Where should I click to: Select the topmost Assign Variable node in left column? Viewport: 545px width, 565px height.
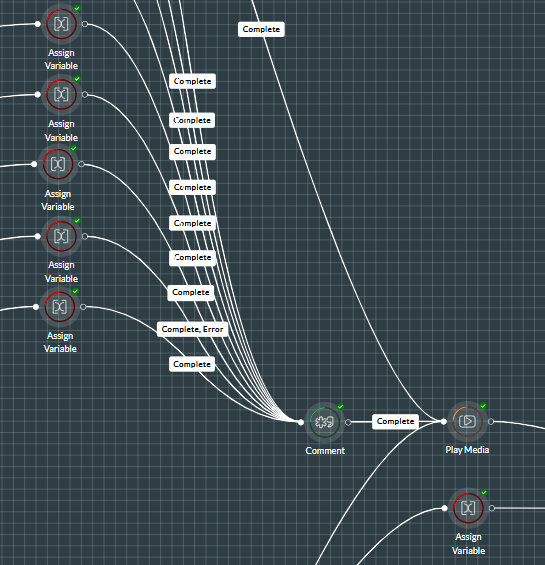(x=61, y=24)
